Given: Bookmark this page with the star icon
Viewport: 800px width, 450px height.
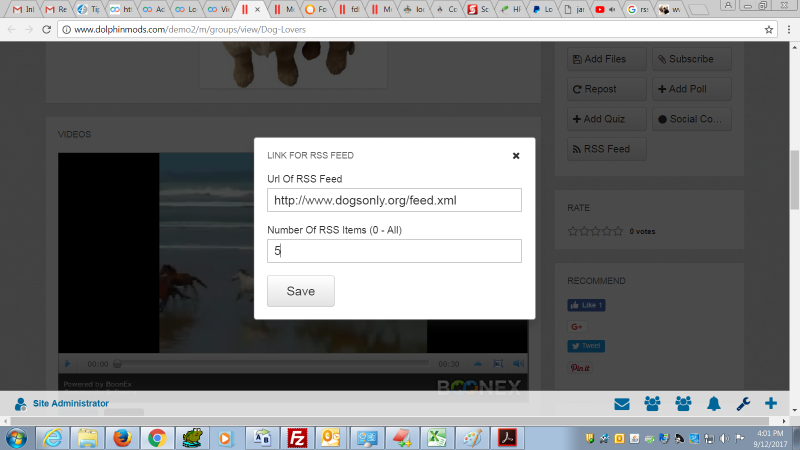Looking at the screenshot, I should point(769,30).
